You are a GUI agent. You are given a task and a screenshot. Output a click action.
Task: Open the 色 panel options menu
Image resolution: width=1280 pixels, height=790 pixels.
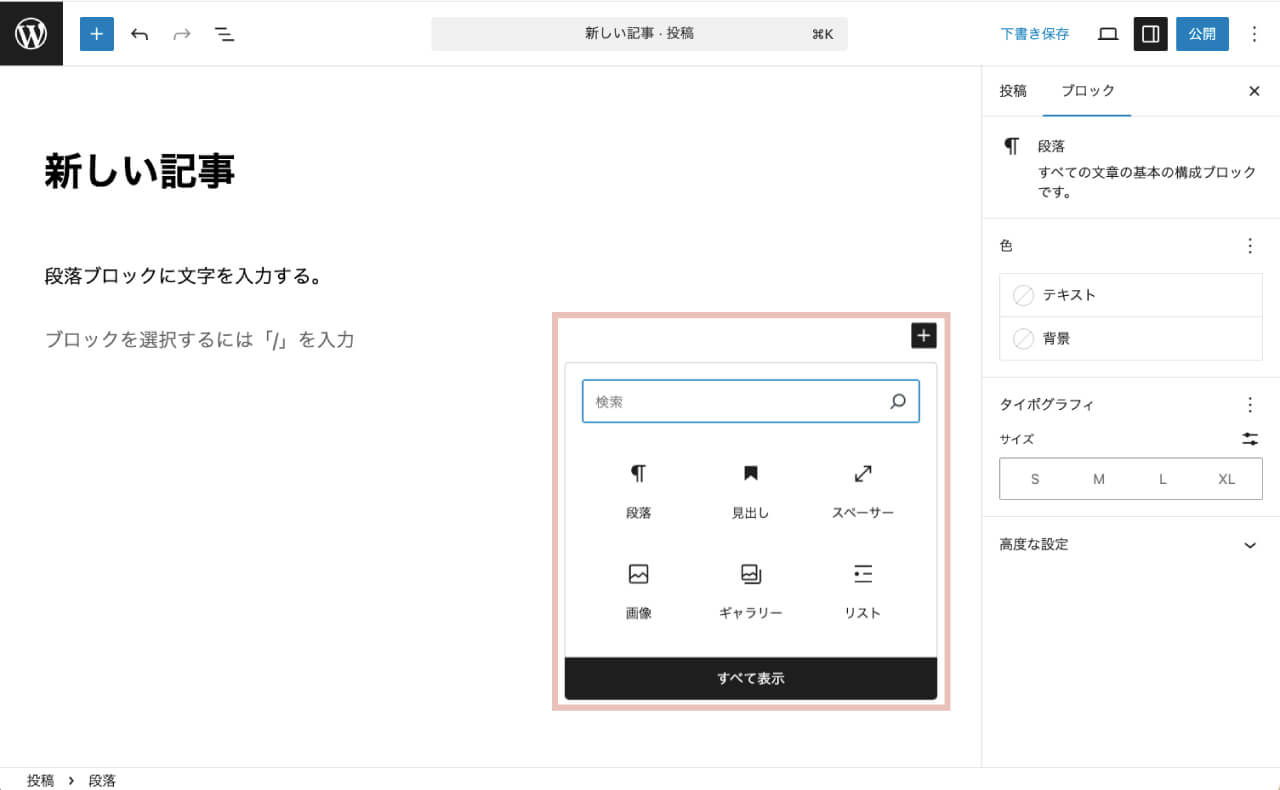coord(1249,245)
